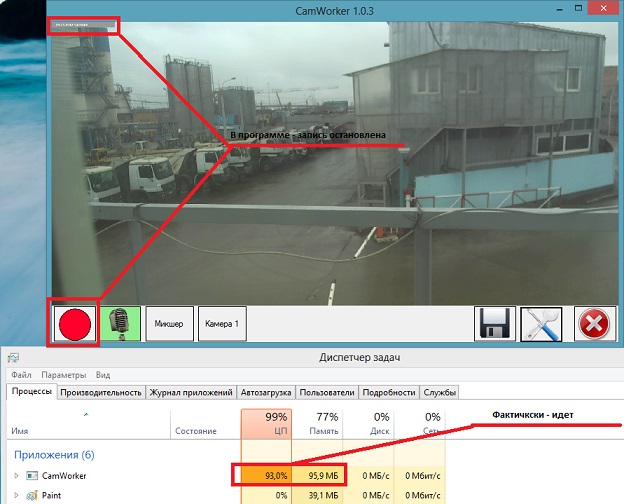Expand the Paint process row

coord(15,494)
